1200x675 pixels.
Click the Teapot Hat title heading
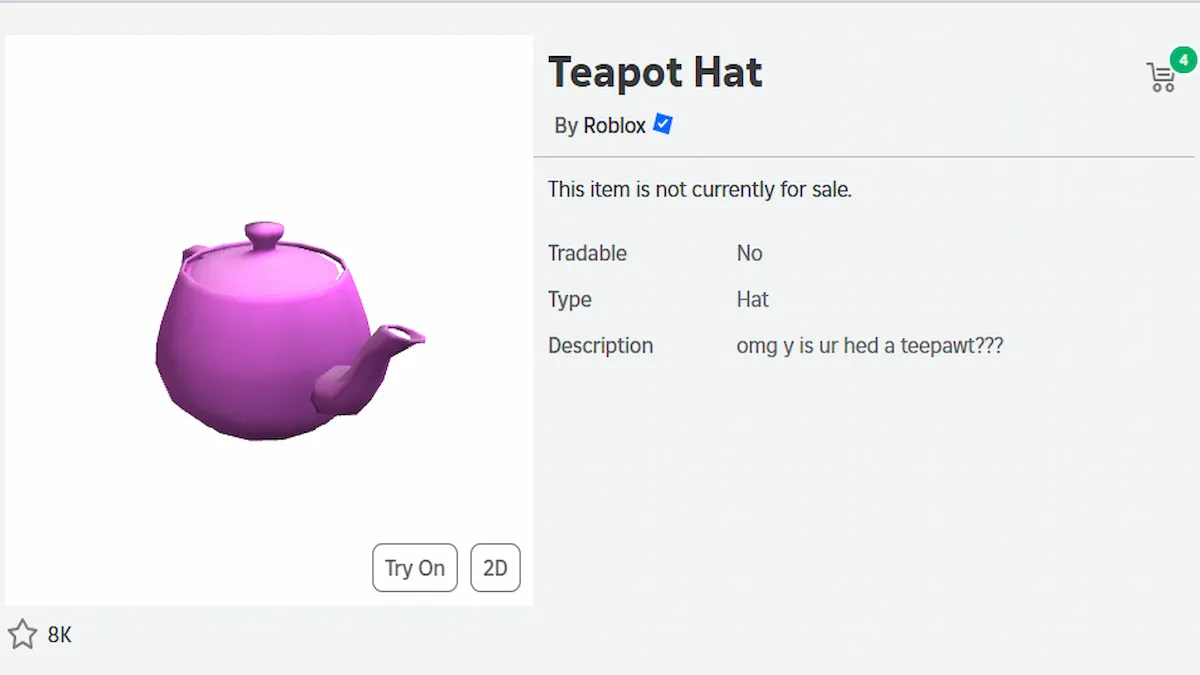(655, 72)
